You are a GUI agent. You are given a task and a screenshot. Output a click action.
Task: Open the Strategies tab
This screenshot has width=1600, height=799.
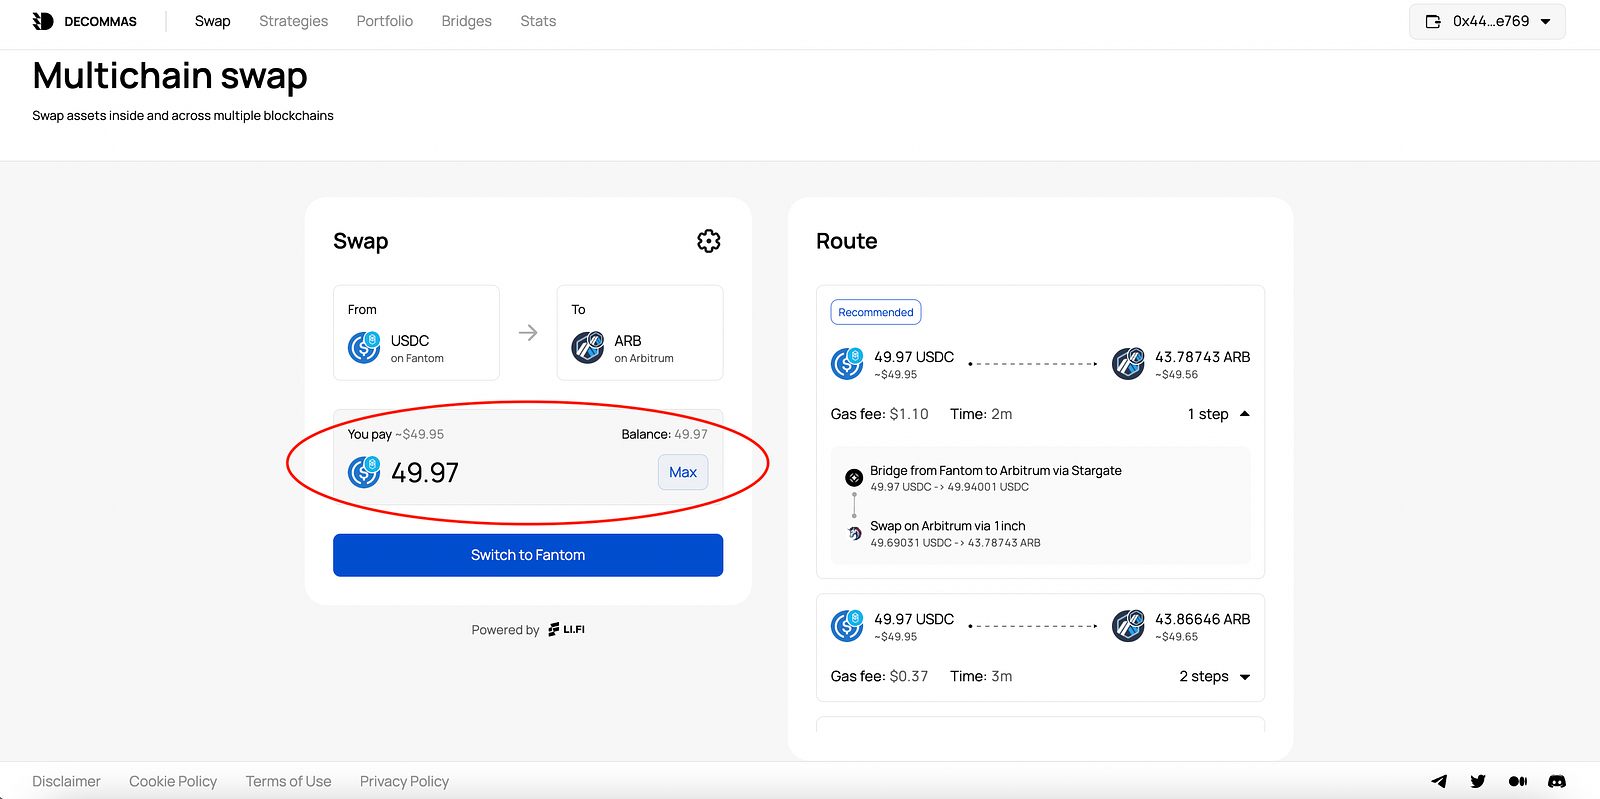pos(293,21)
